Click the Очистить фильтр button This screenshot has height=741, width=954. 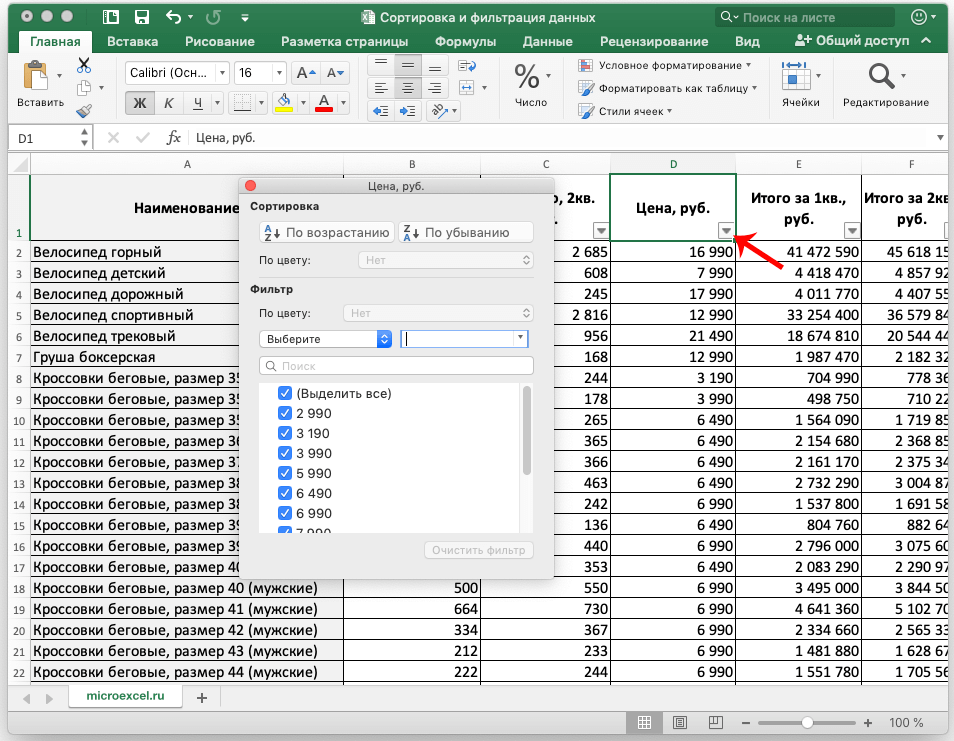click(x=478, y=550)
